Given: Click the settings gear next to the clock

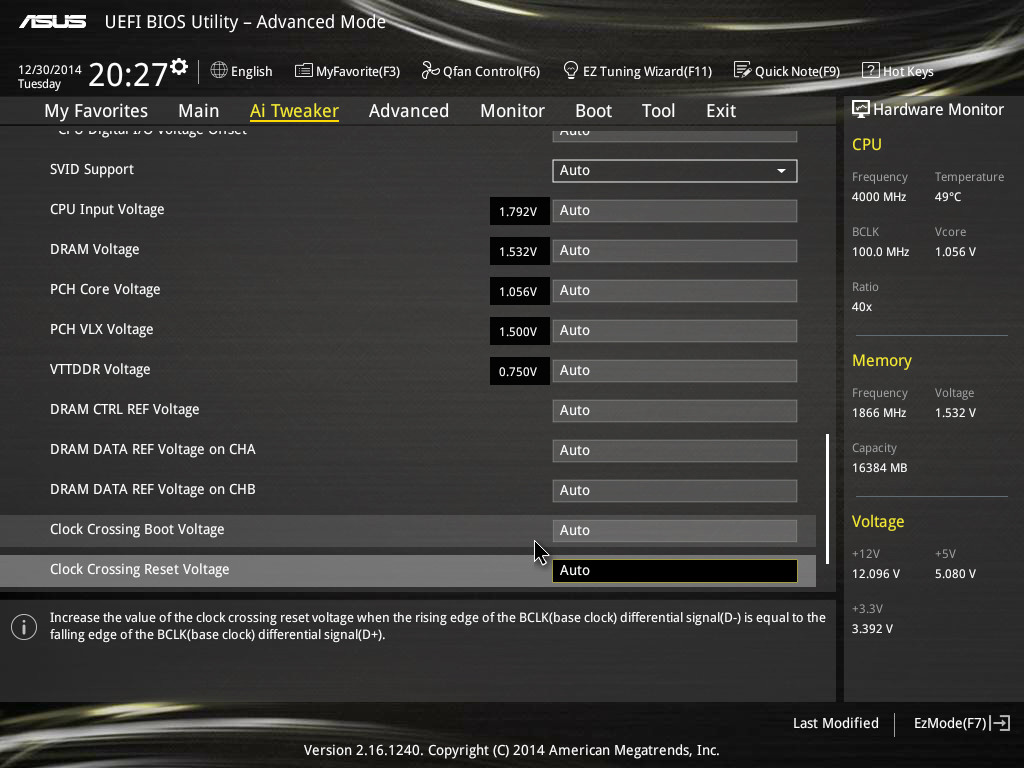Looking at the screenshot, I should [179, 67].
